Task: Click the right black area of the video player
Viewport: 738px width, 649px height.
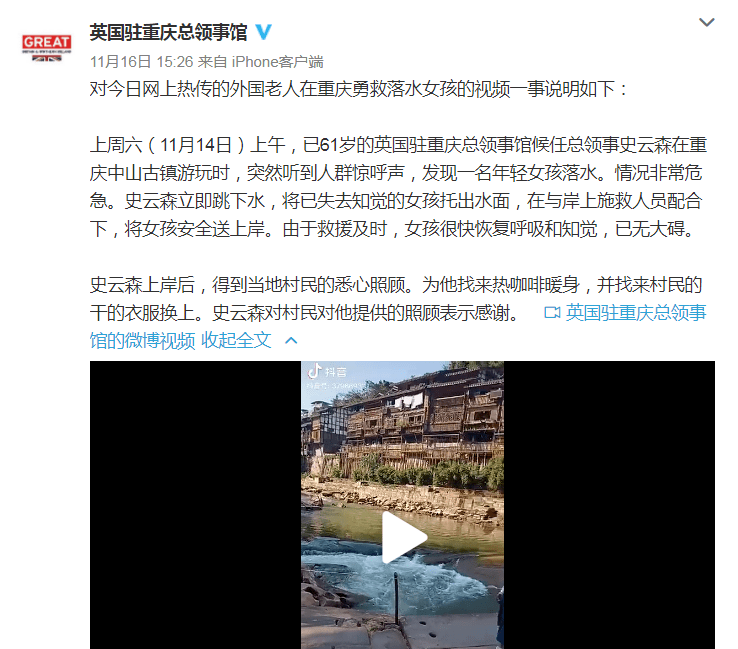Action: [609, 505]
